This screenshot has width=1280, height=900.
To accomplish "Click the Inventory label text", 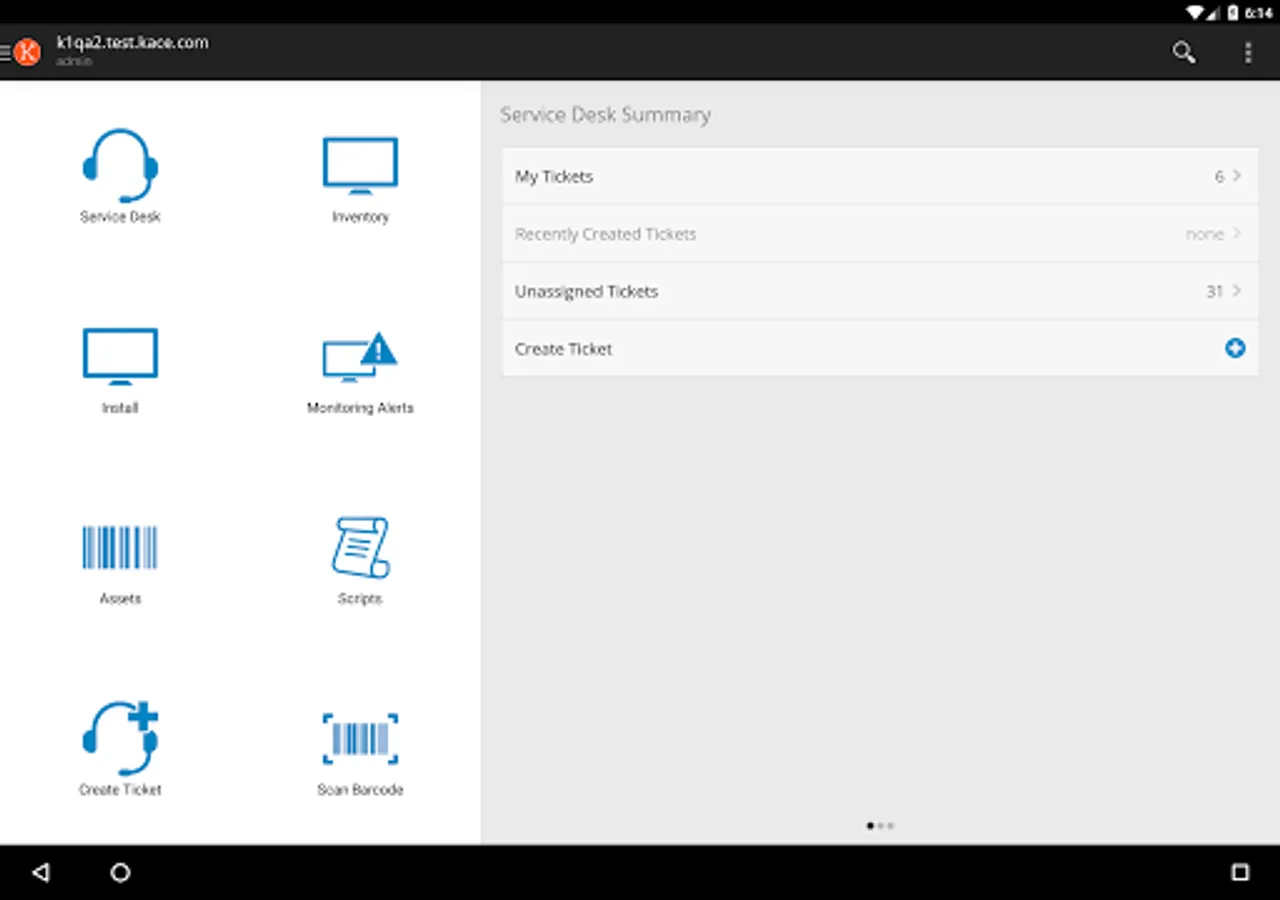I will (360, 217).
